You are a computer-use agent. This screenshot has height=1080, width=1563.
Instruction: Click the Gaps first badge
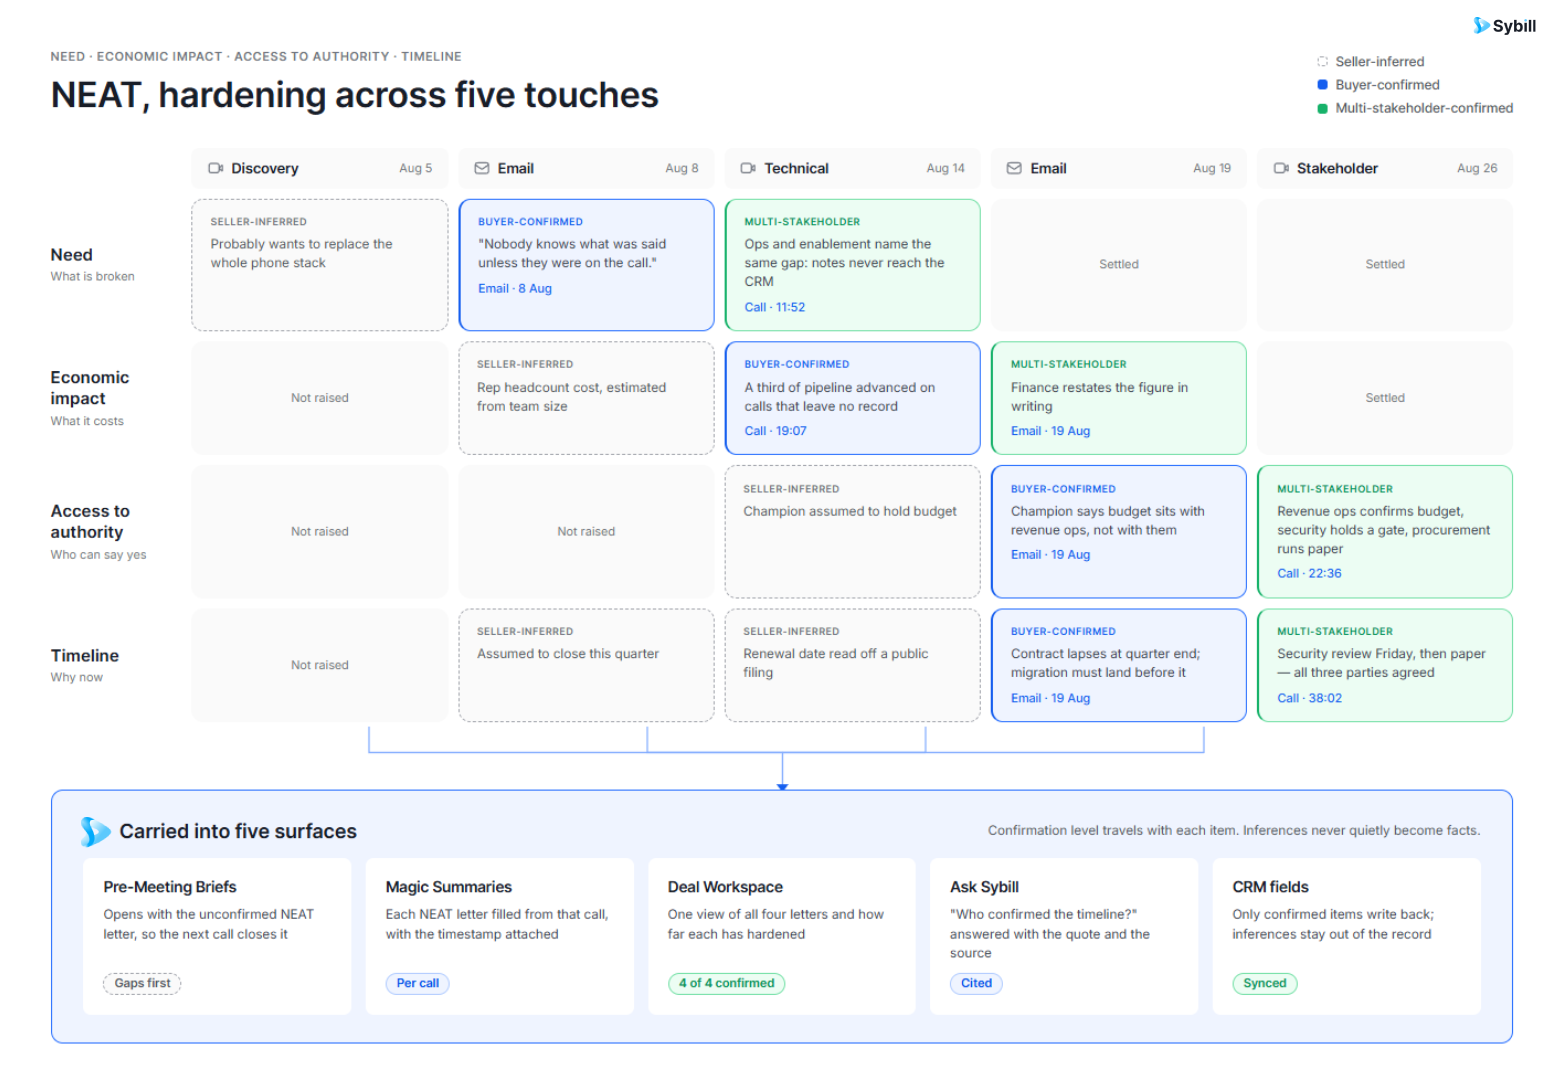tap(142, 983)
